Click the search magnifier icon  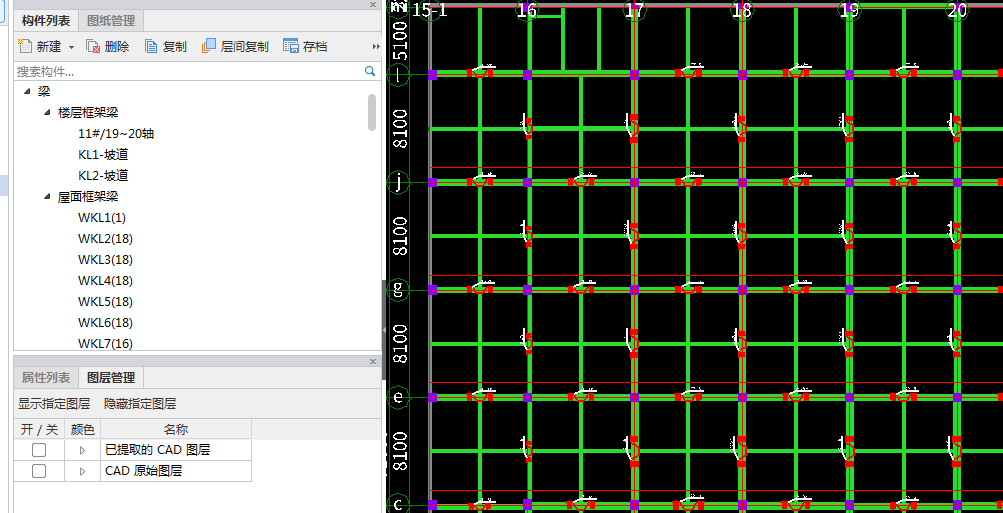(370, 71)
